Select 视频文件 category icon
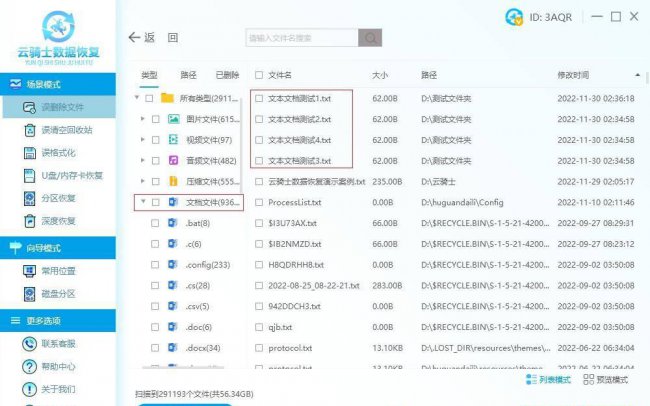The width and height of the screenshot is (650, 406). (173, 140)
